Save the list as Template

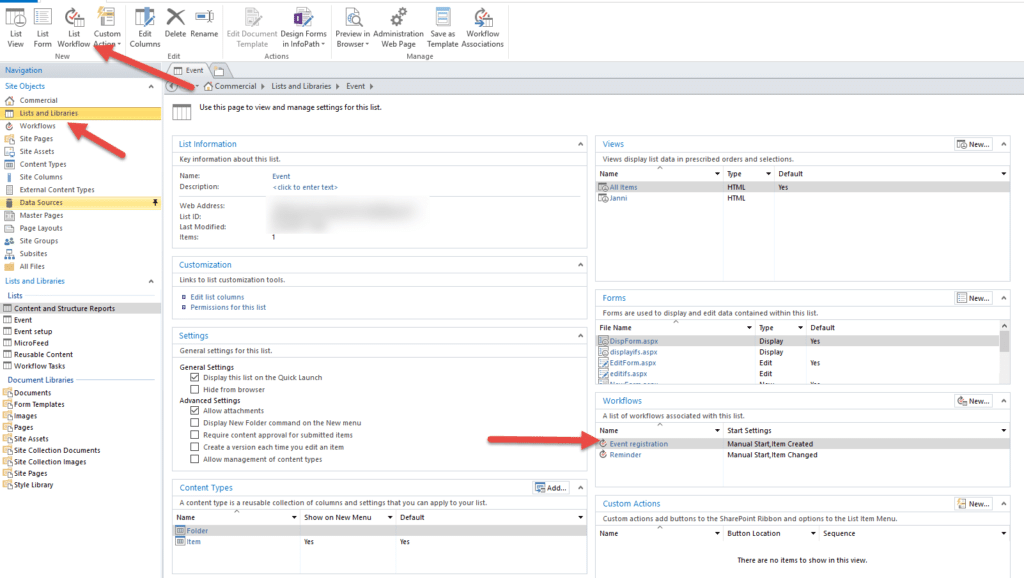[442, 27]
